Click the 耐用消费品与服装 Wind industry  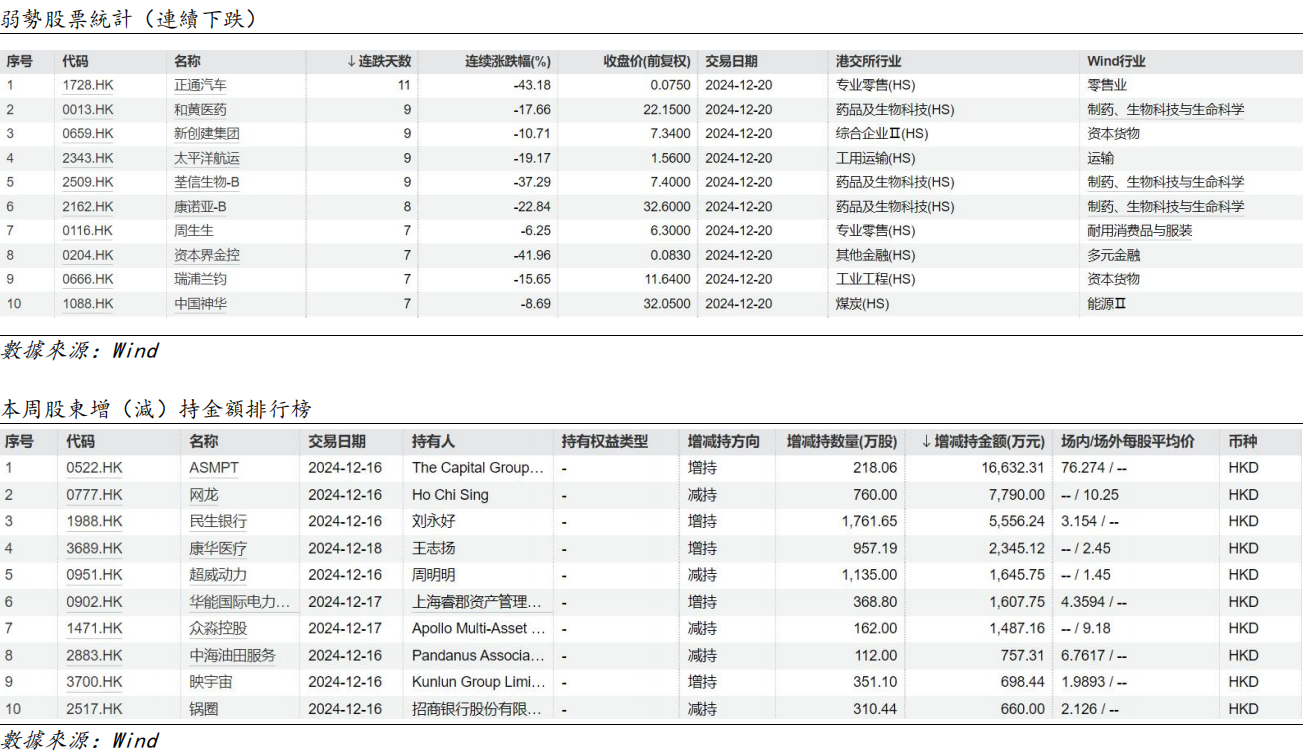pyautogui.click(x=1139, y=231)
